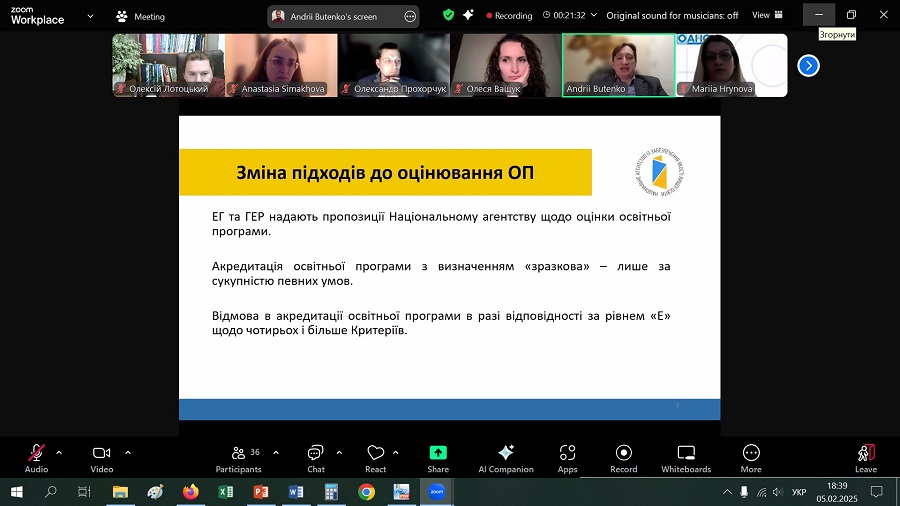Open screen share options (three dots) menu
The height and width of the screenshot is (506, 900).
[409, 16]
